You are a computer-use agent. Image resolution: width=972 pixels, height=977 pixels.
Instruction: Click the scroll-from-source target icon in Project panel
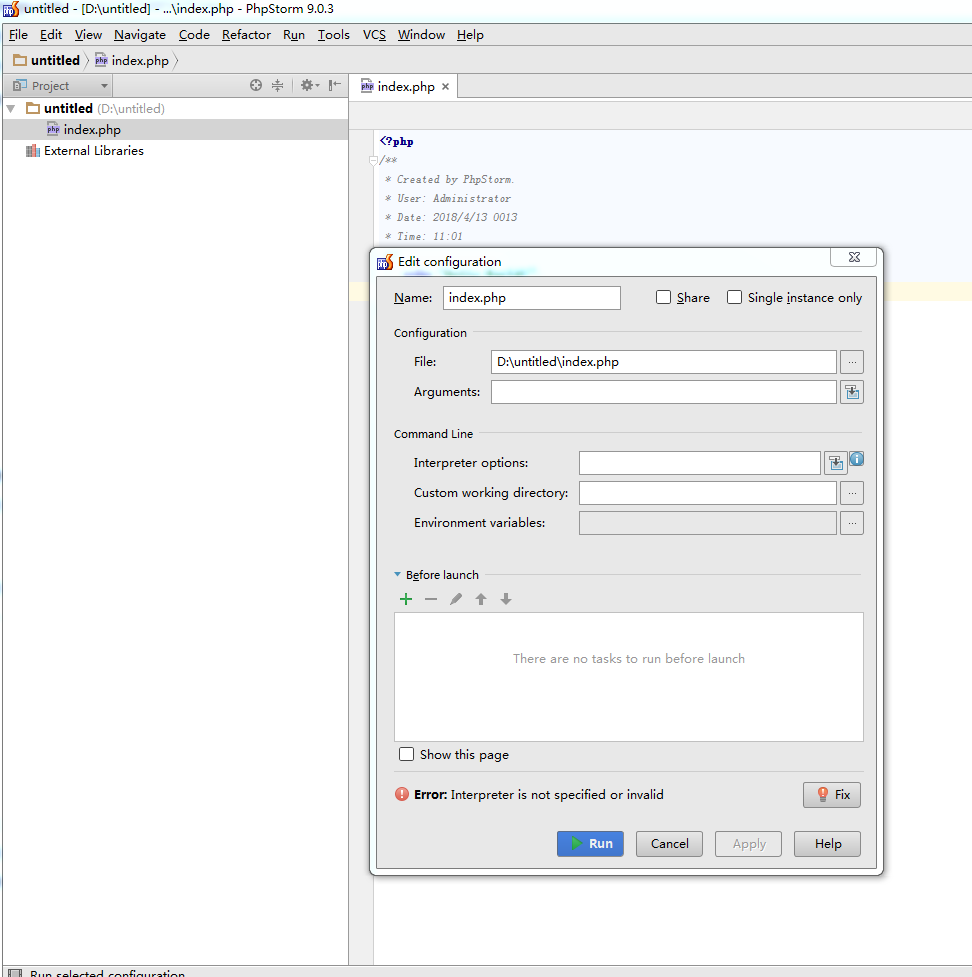(x=255, y=85)
